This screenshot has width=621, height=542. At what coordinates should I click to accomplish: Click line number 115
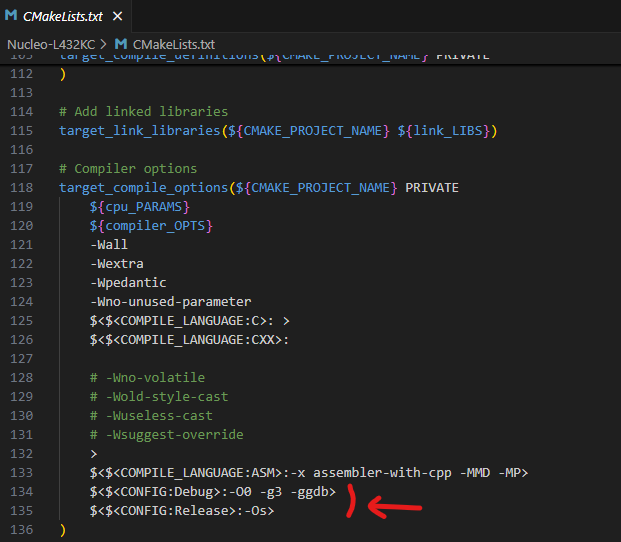pos(21,131)
